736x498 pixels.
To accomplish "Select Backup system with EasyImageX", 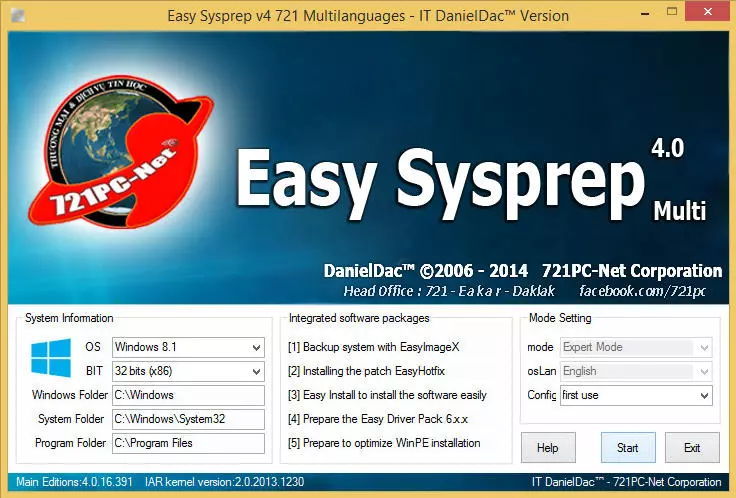I will pos(374,347).
